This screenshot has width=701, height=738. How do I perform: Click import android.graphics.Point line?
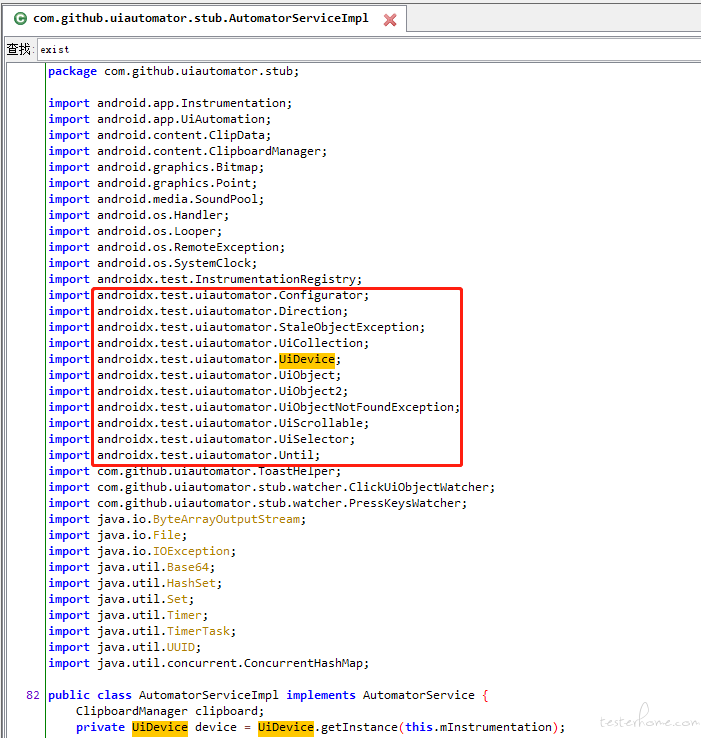point(153,183)
